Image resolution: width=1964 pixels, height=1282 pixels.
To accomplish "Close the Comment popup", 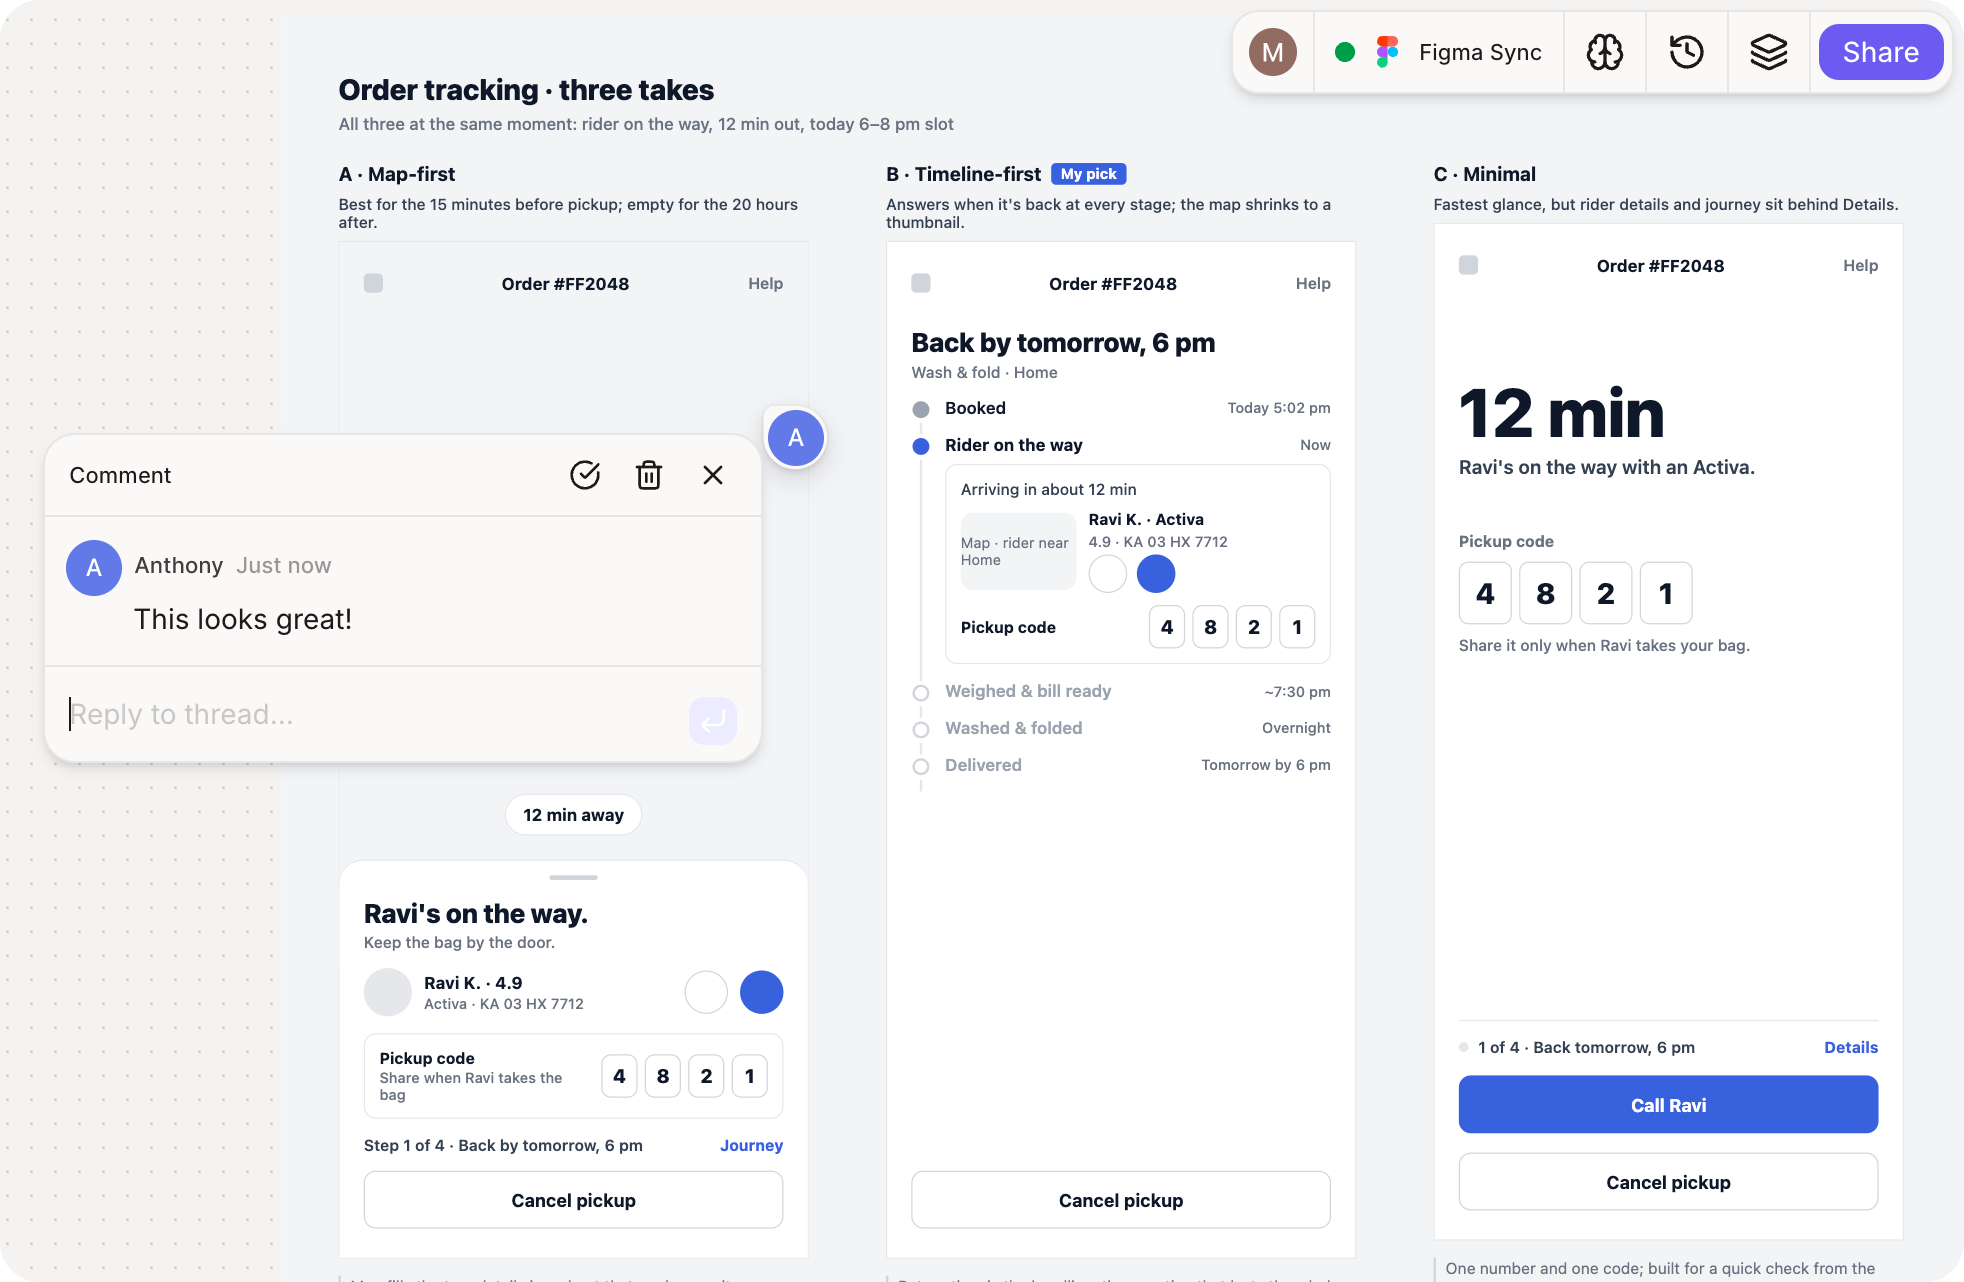I will click(713, 475).
